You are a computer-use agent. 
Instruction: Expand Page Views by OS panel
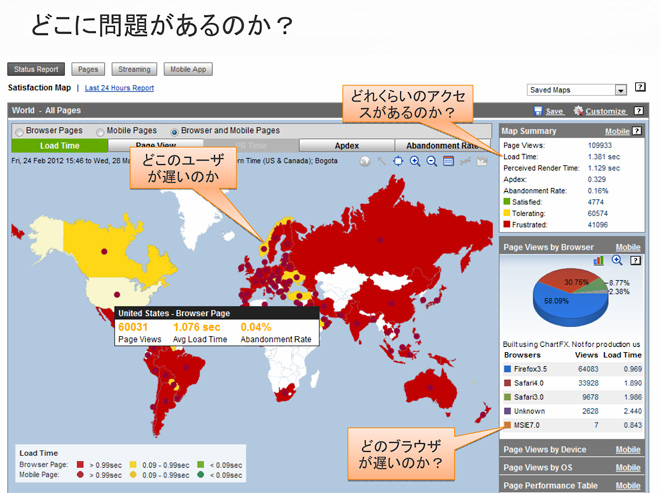(x=572, y=468)
